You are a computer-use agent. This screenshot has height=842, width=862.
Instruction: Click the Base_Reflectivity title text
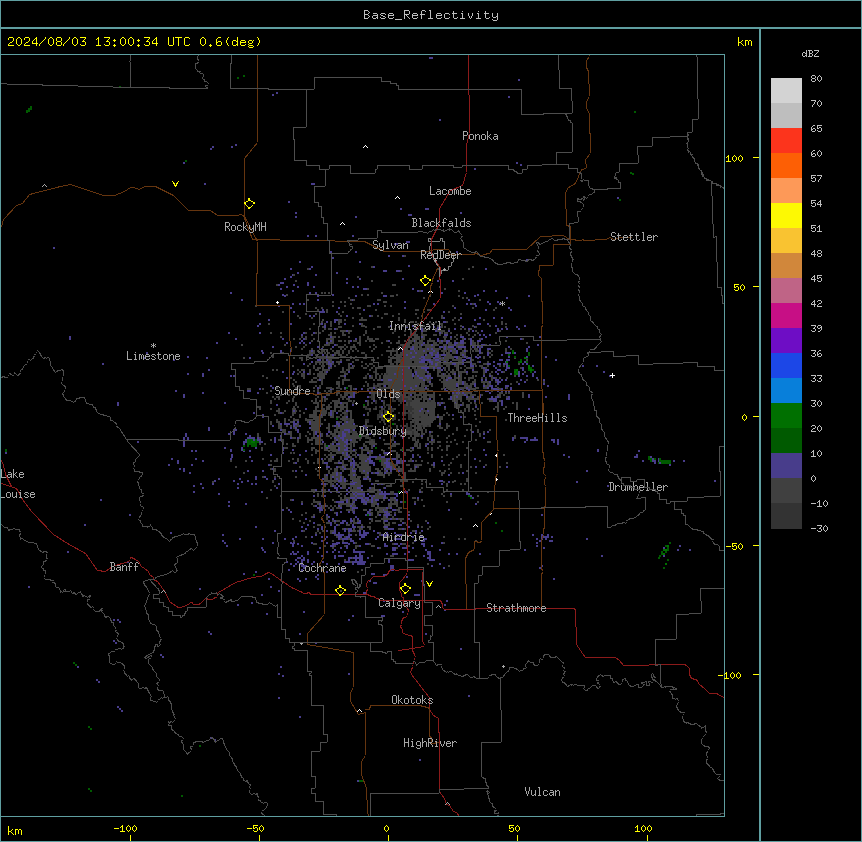click(431, 15)
